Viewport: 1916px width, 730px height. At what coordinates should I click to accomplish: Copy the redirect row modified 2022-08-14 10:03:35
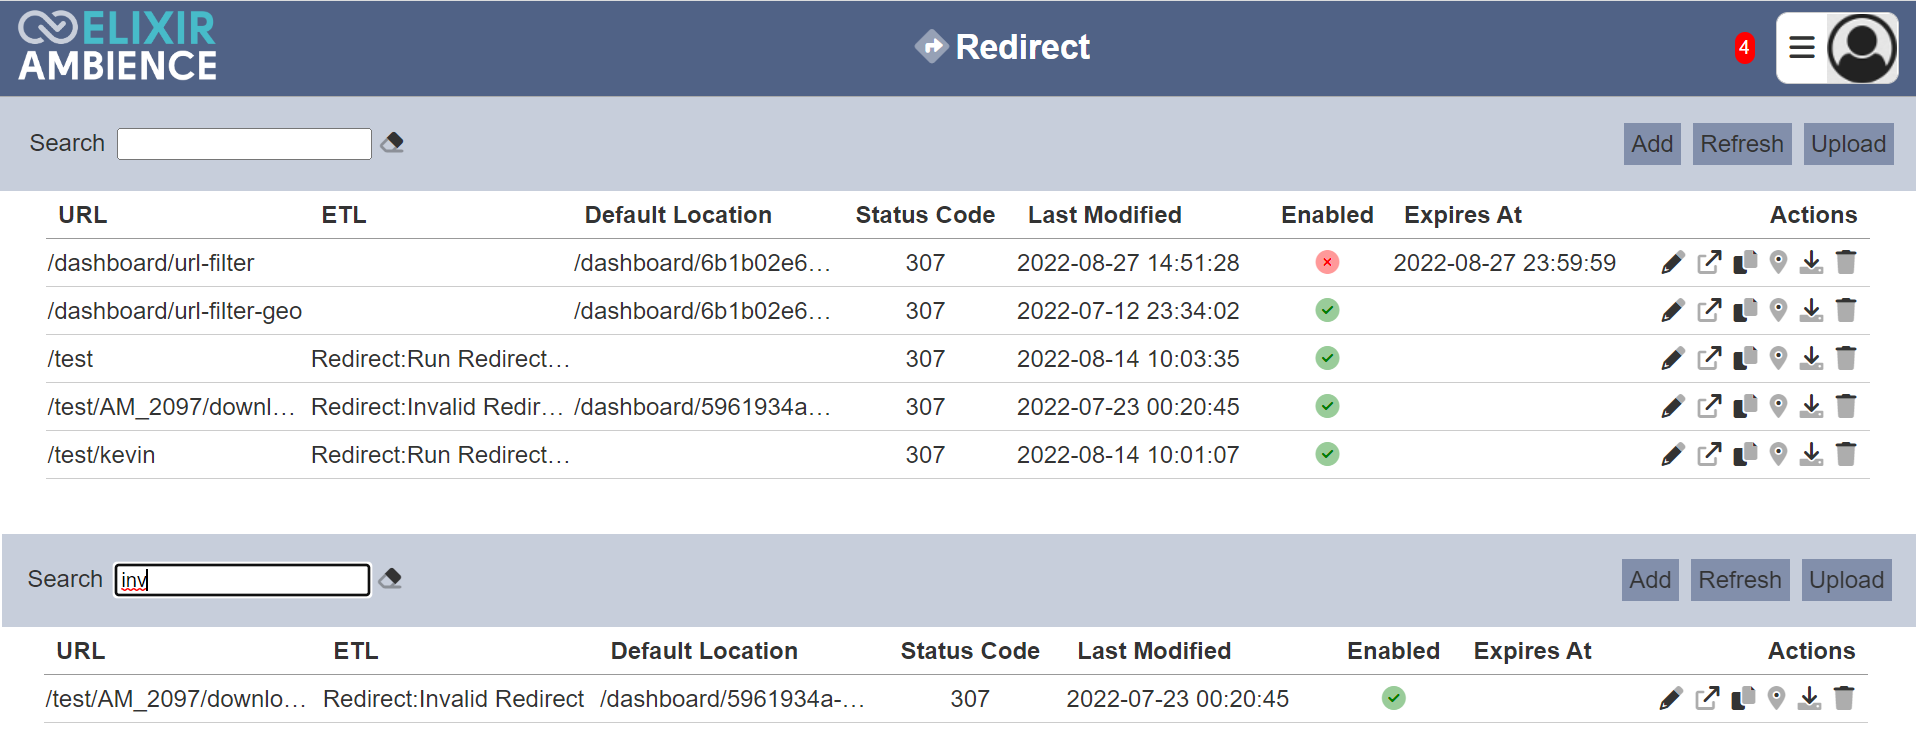click(x=1745, y=359)
